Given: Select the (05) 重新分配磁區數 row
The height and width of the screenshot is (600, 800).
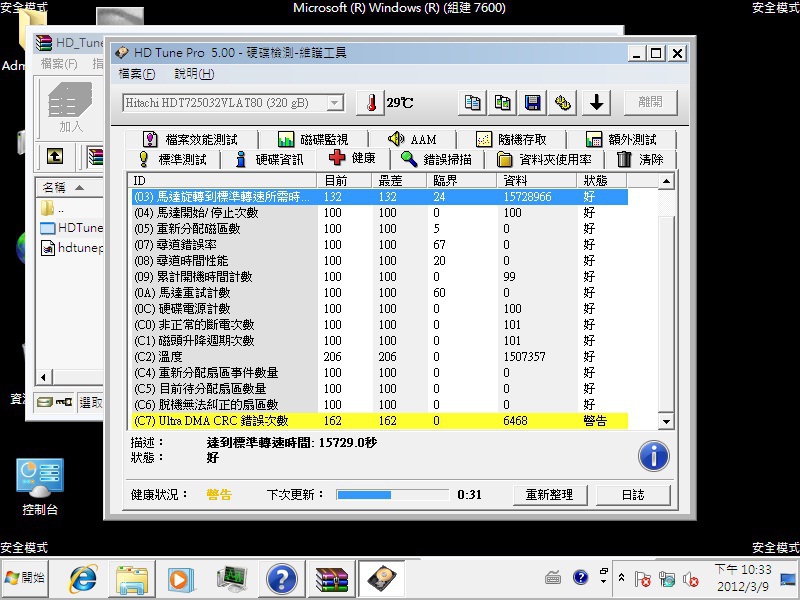Looking at the screenshot, I should click(x=380, y=229).
